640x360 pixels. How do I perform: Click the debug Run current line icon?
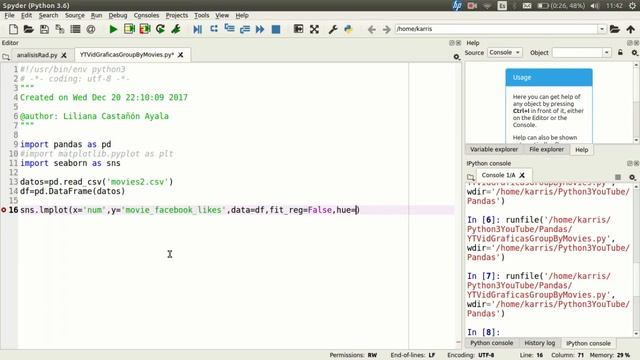tap(213, 29)
